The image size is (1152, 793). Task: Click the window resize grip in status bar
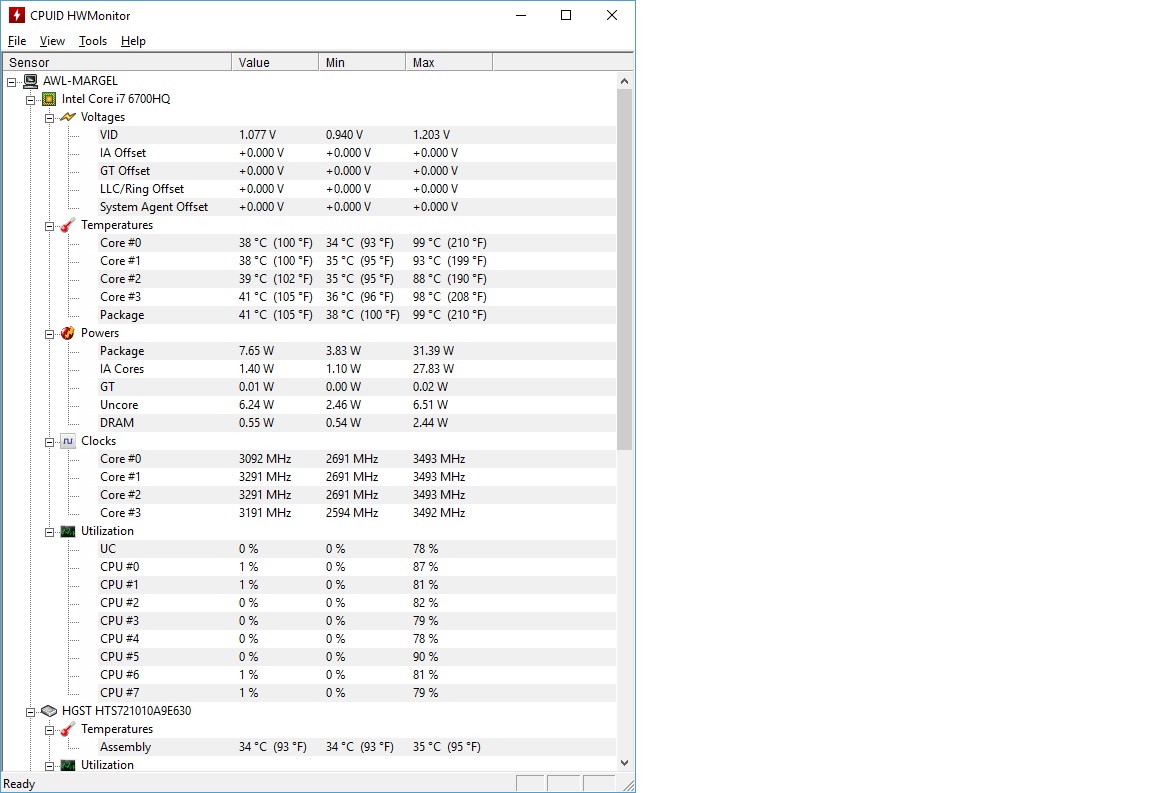[x=628, y=785]
